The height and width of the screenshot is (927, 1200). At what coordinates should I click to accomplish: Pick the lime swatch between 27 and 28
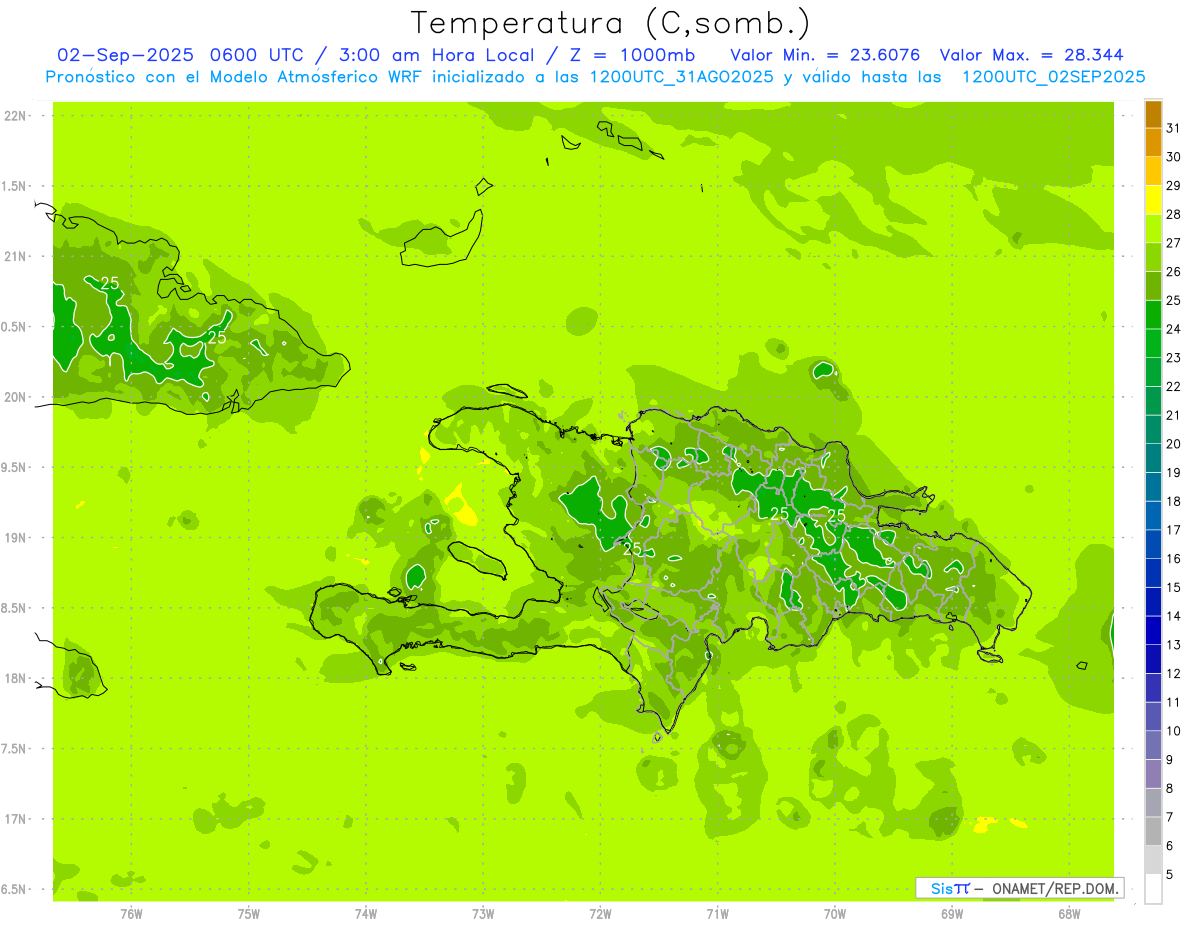pyautogui.click(x=1153, y=229)
